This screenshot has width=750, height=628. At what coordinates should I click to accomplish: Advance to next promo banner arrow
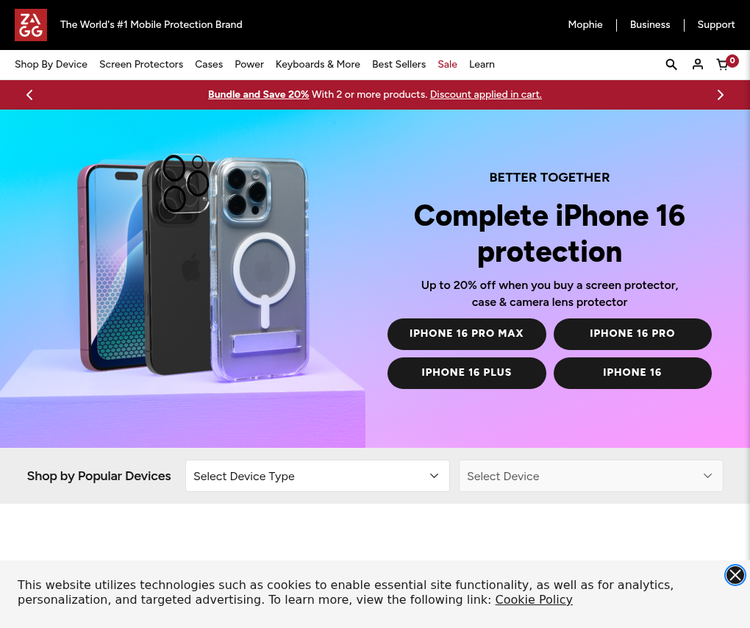point(720,95)
